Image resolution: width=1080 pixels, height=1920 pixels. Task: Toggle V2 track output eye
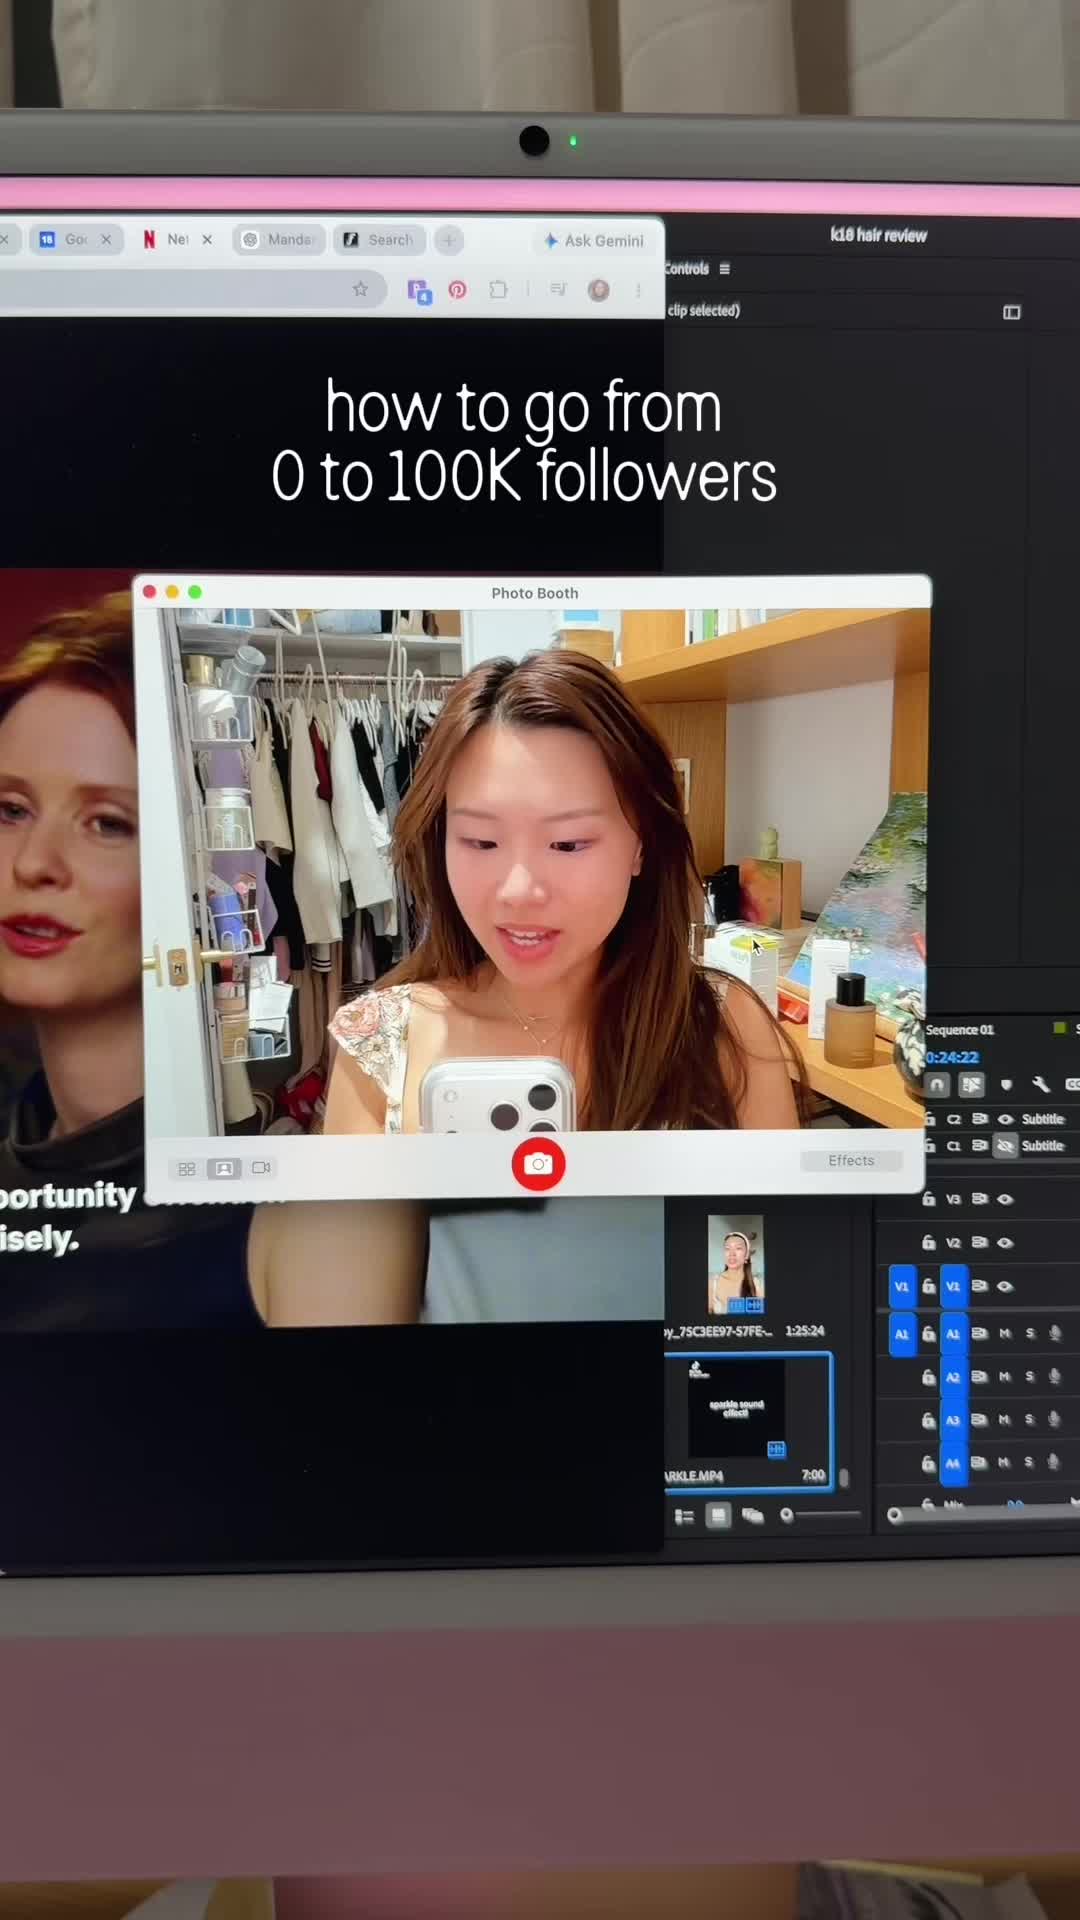coord(1005,1243)
